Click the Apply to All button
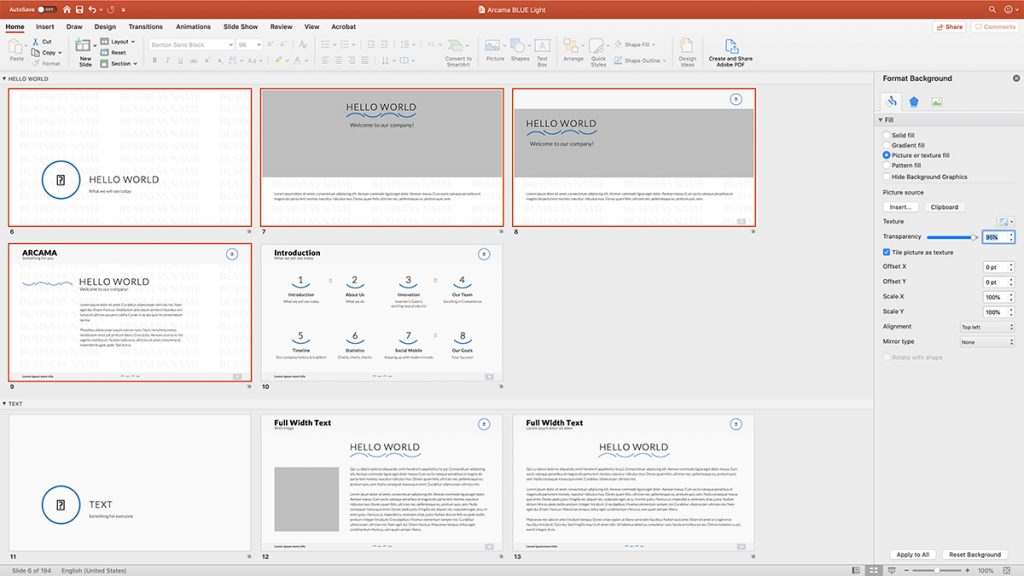1024x576 pixels. coord(912,554)
